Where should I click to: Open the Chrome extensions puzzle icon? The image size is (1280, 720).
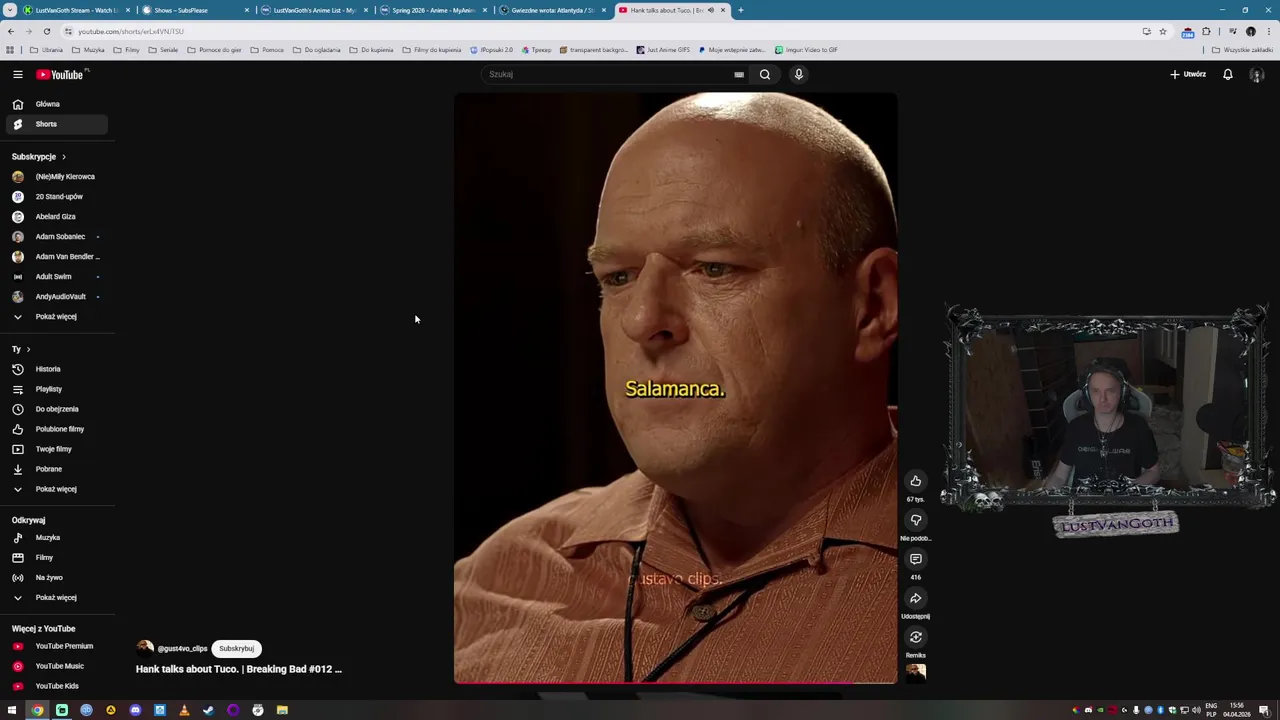coord(1206,31)
